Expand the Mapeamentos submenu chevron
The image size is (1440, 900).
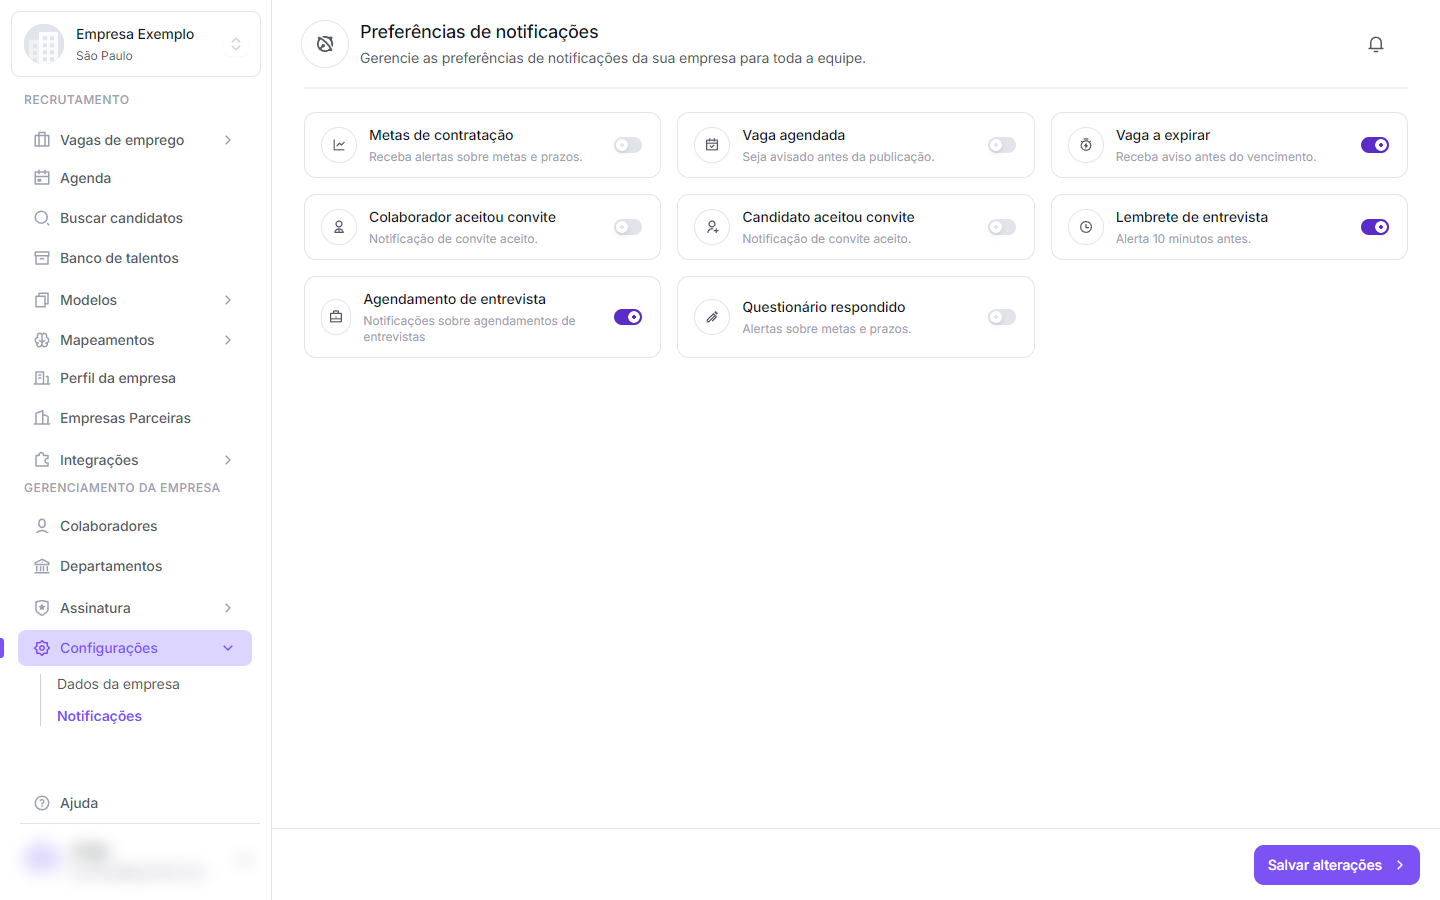coord(228,340)
